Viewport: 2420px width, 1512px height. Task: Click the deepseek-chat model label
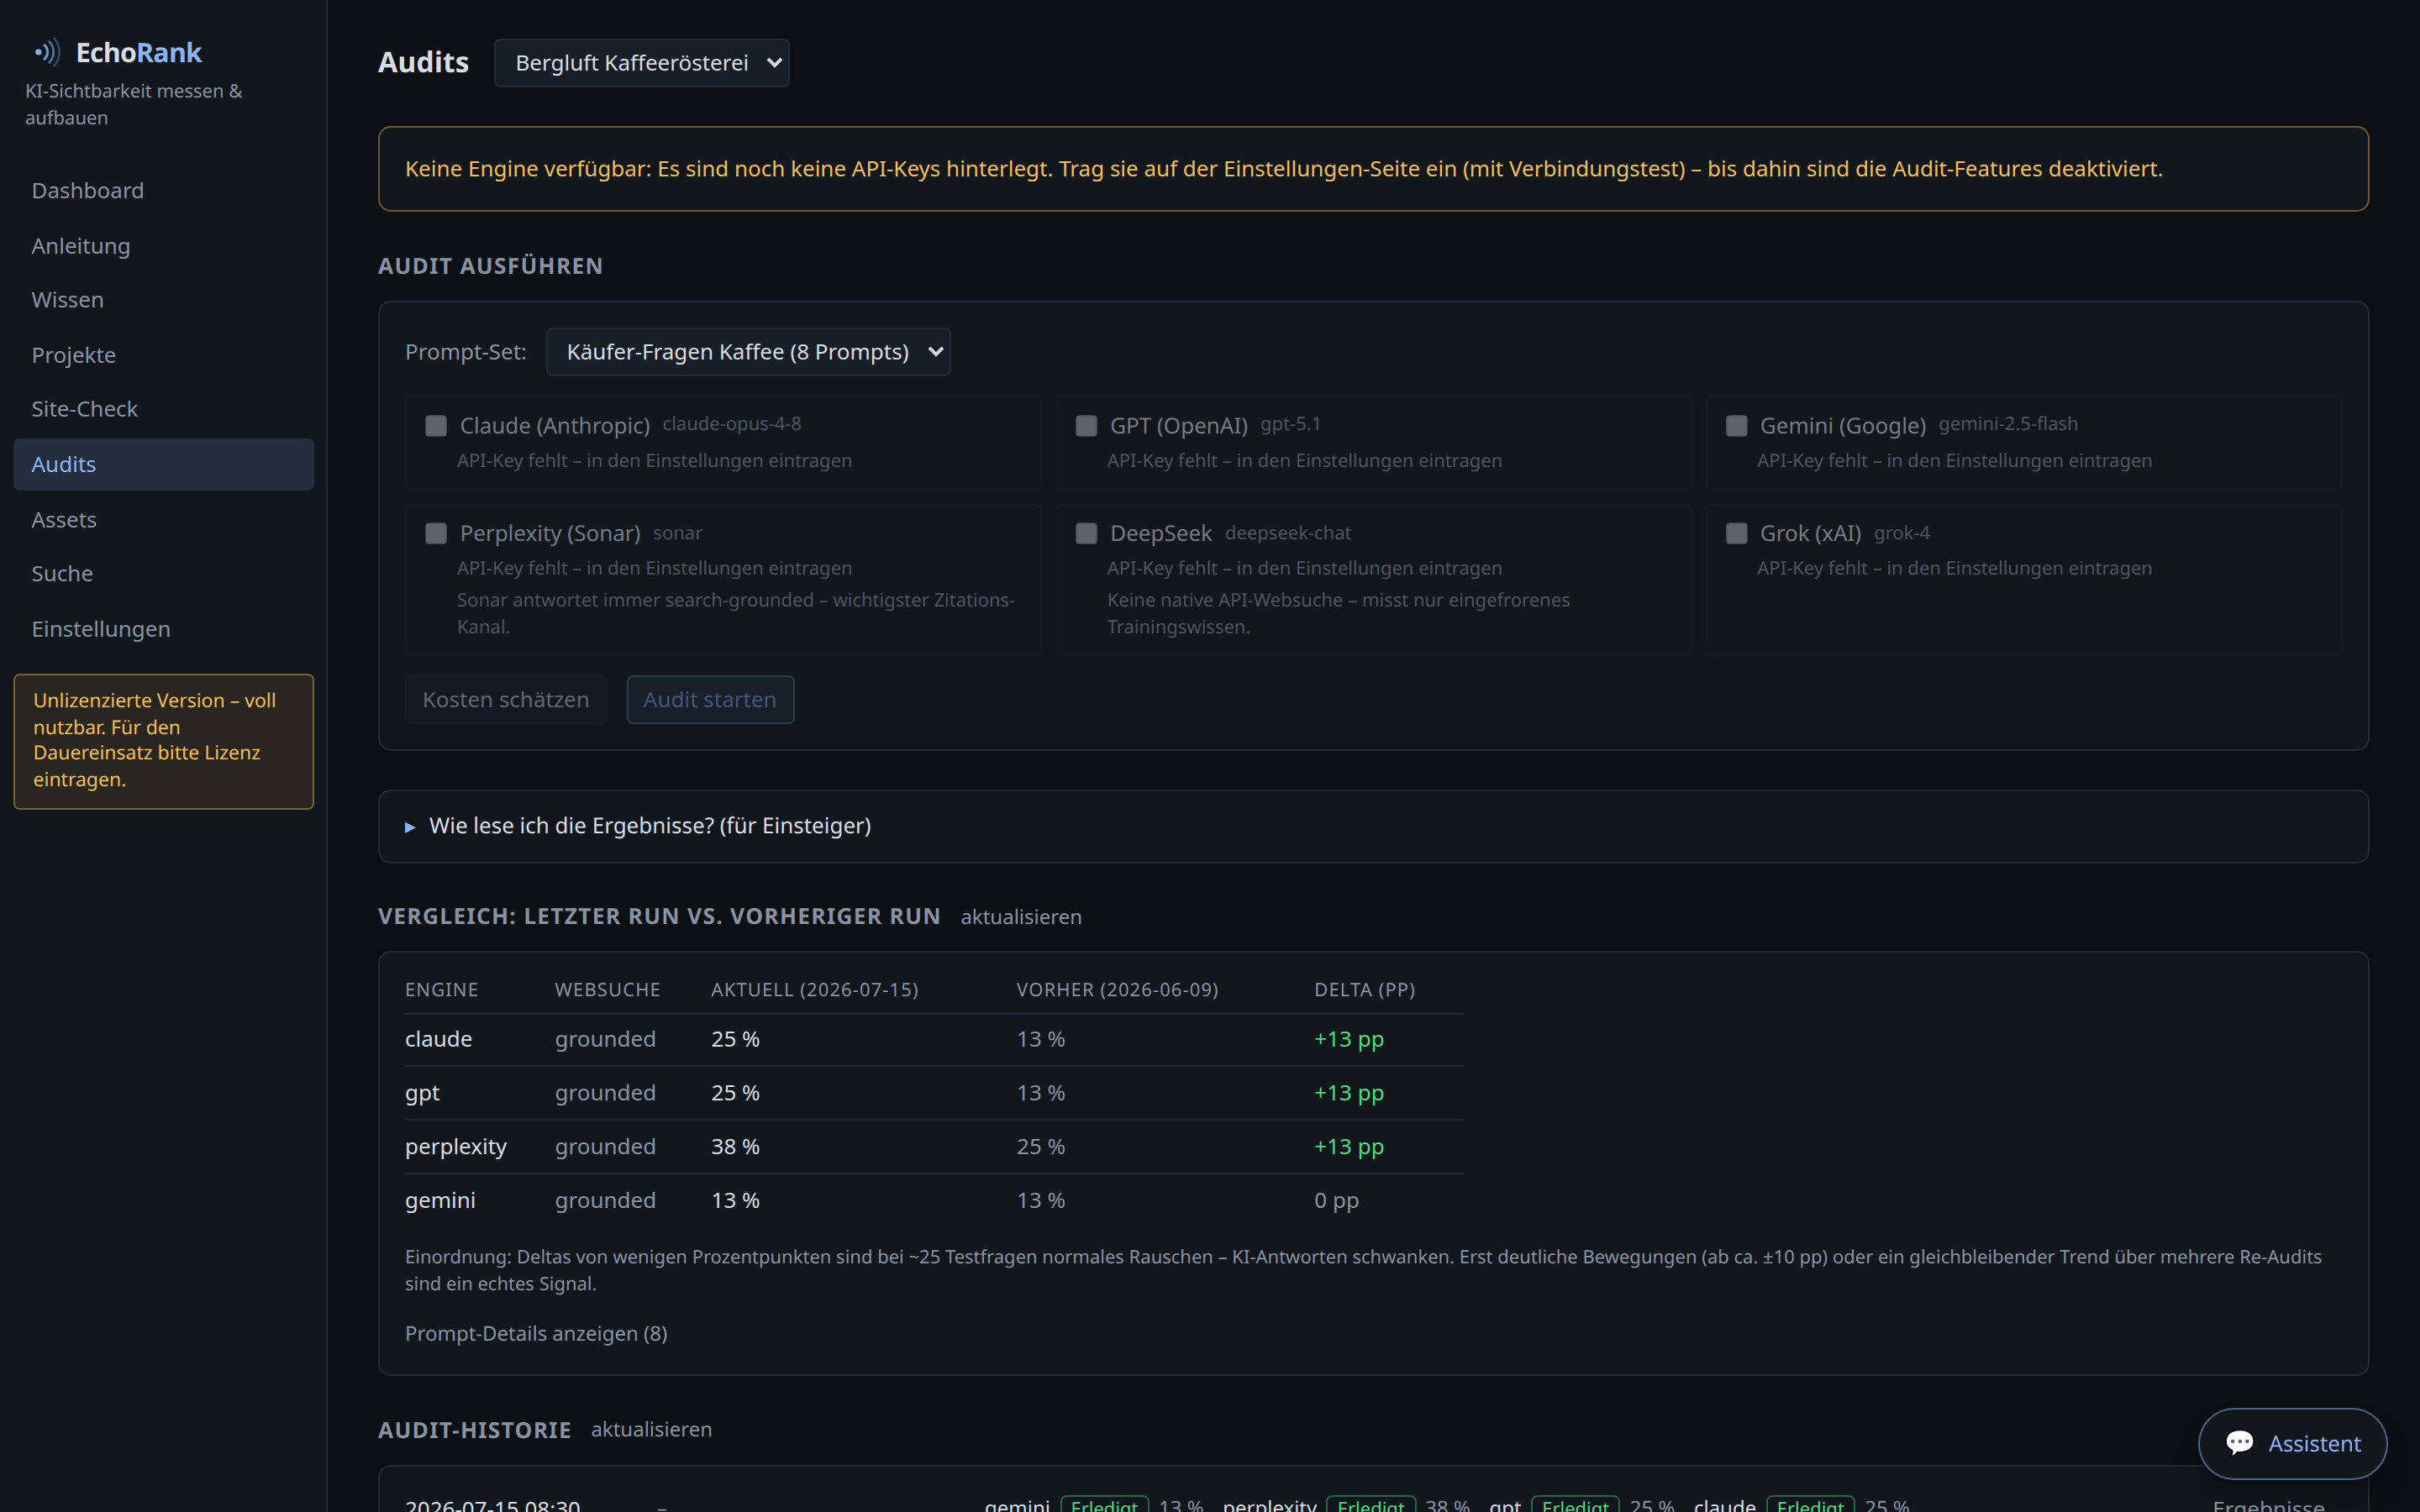pos(1288,533)
